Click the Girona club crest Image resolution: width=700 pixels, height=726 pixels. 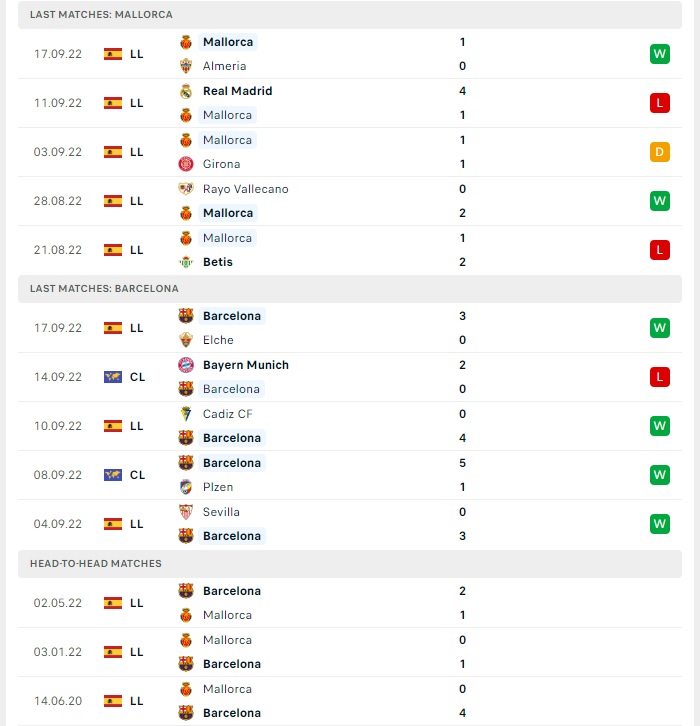point(186,164)
